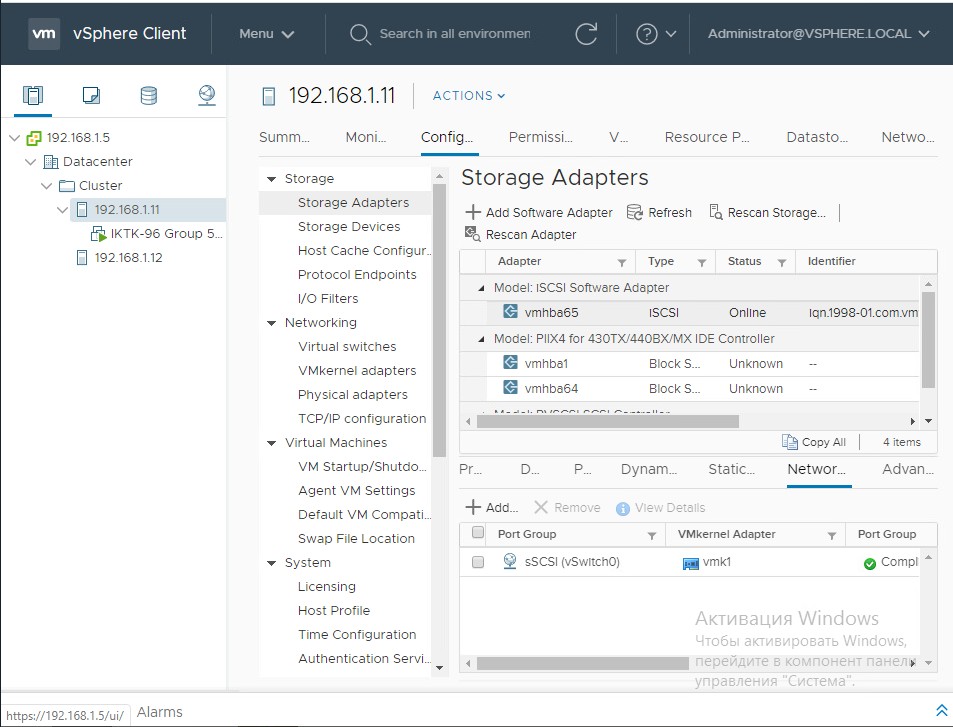Open Licensing settings
953x727 pixels.
pos(326,587)
